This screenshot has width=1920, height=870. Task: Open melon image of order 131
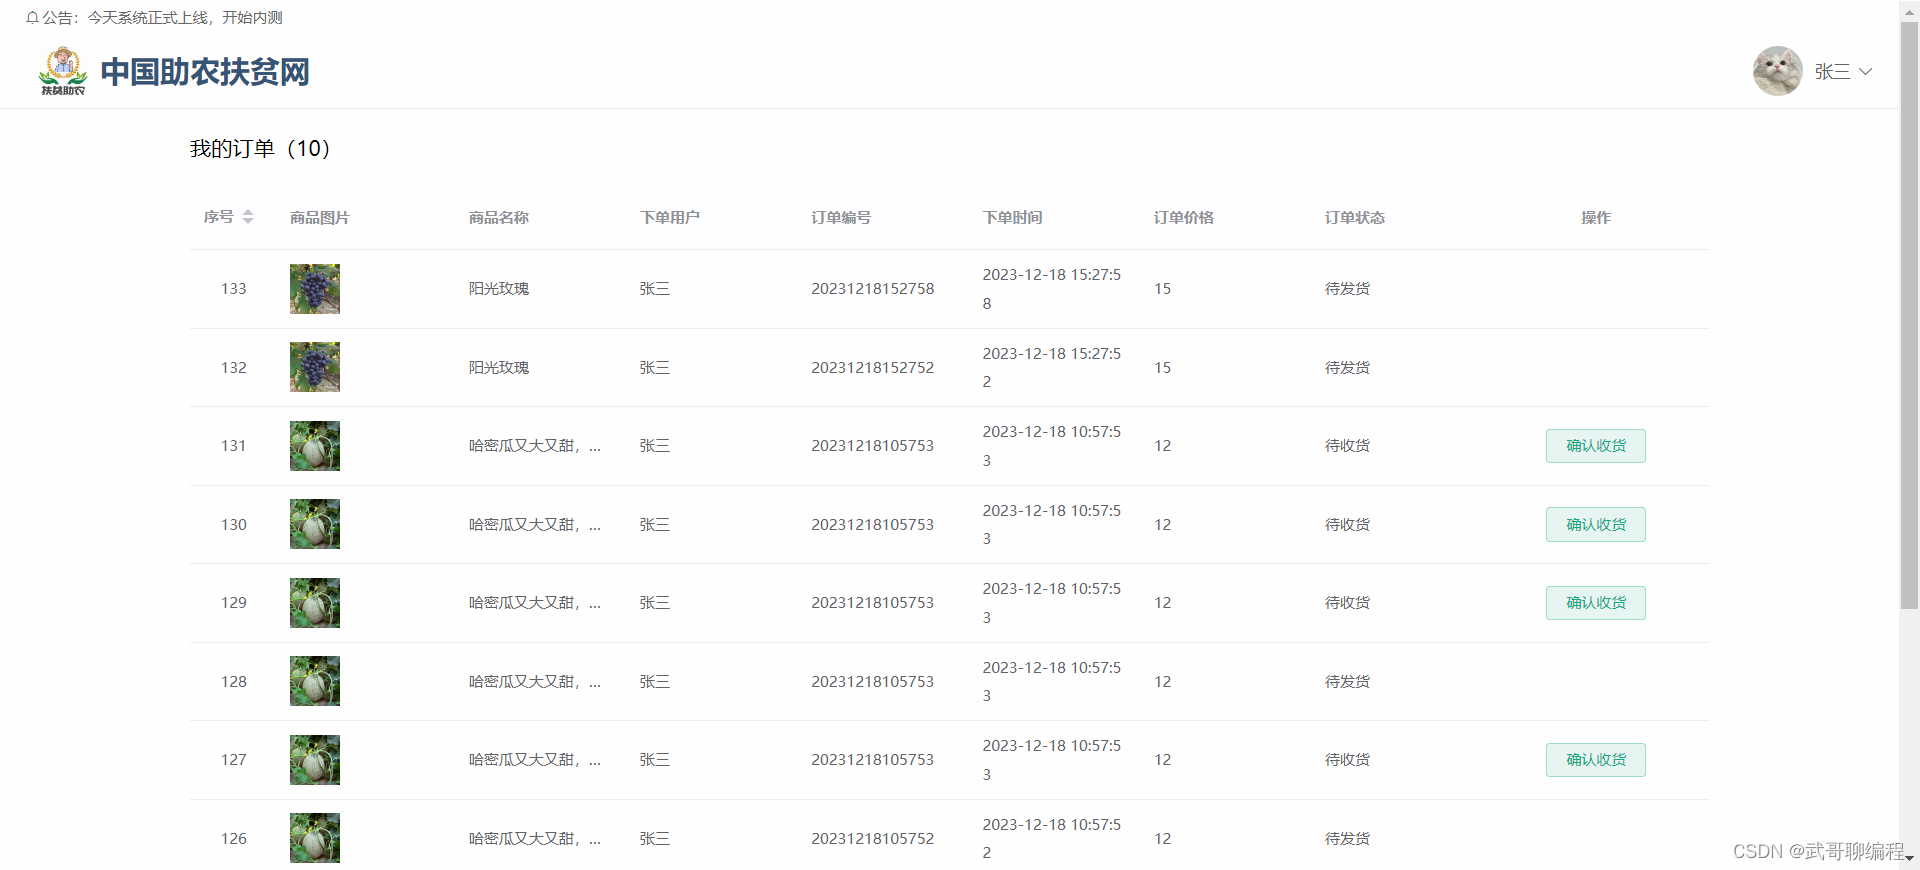click(315, 446)
